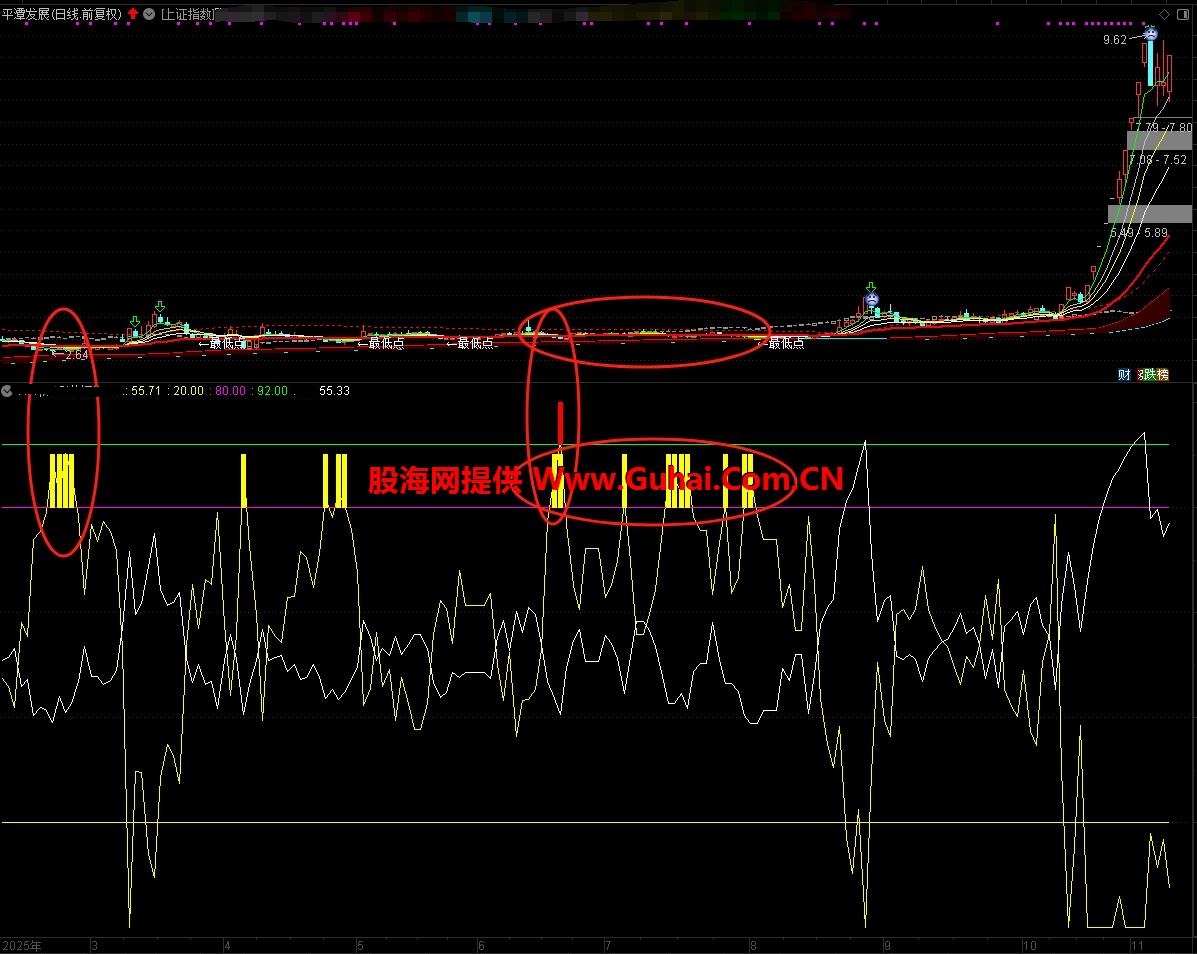Image resolution: width=1197 pixels, height=954 pixels.
Task: Click the 7.79 - 7.80 gray gap zone
Action: click(x=1159, y=140)
